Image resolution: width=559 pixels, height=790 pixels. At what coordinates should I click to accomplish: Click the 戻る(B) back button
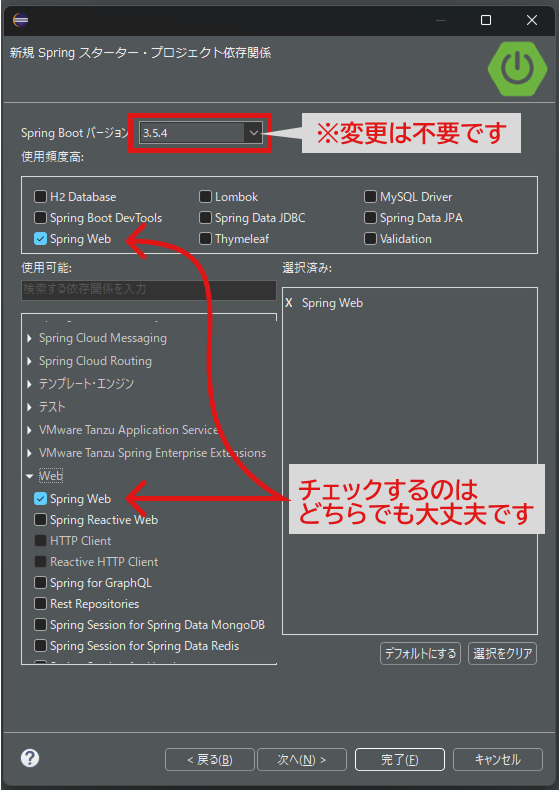pyautogui.click(x=209, y=760)
